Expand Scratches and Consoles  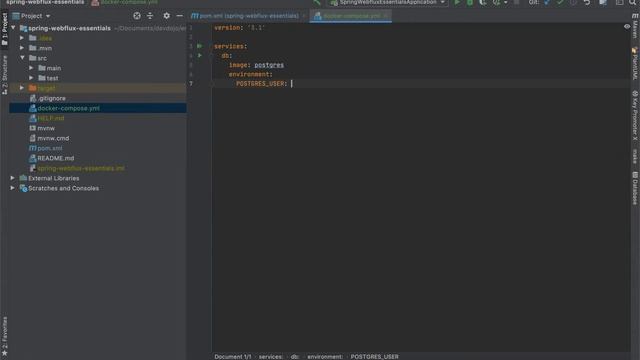pos(13,188)
